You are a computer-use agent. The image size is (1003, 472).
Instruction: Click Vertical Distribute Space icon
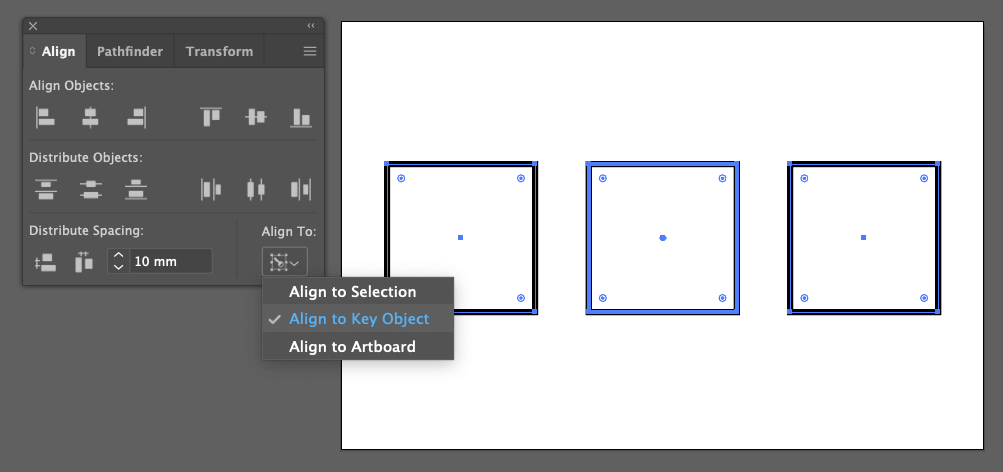(45, 262)
